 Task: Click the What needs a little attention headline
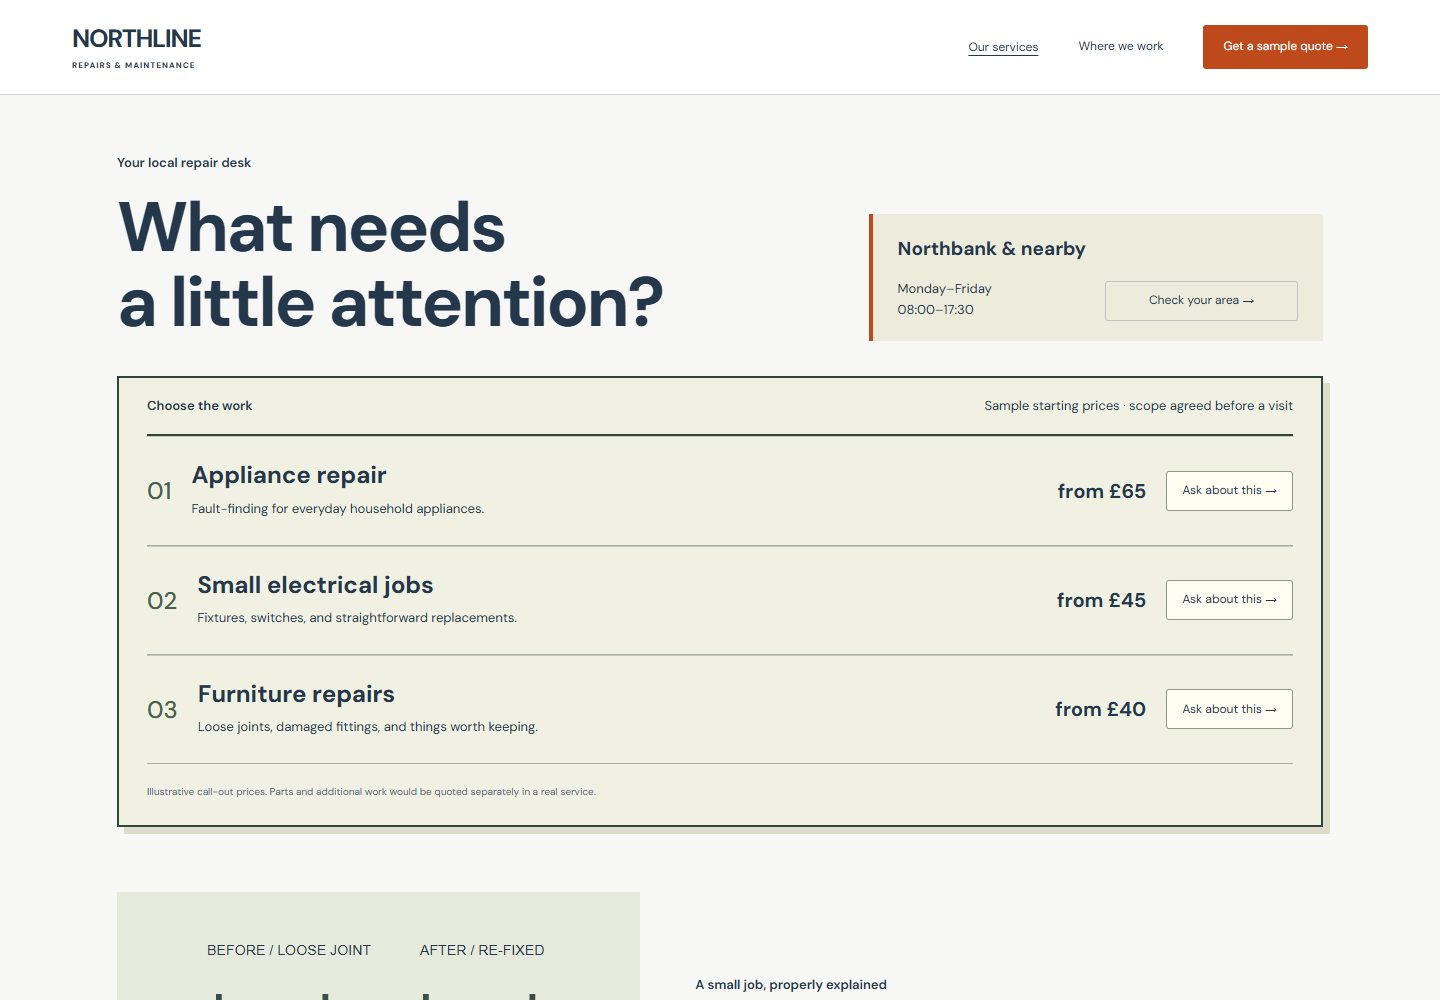click(391, 265)
